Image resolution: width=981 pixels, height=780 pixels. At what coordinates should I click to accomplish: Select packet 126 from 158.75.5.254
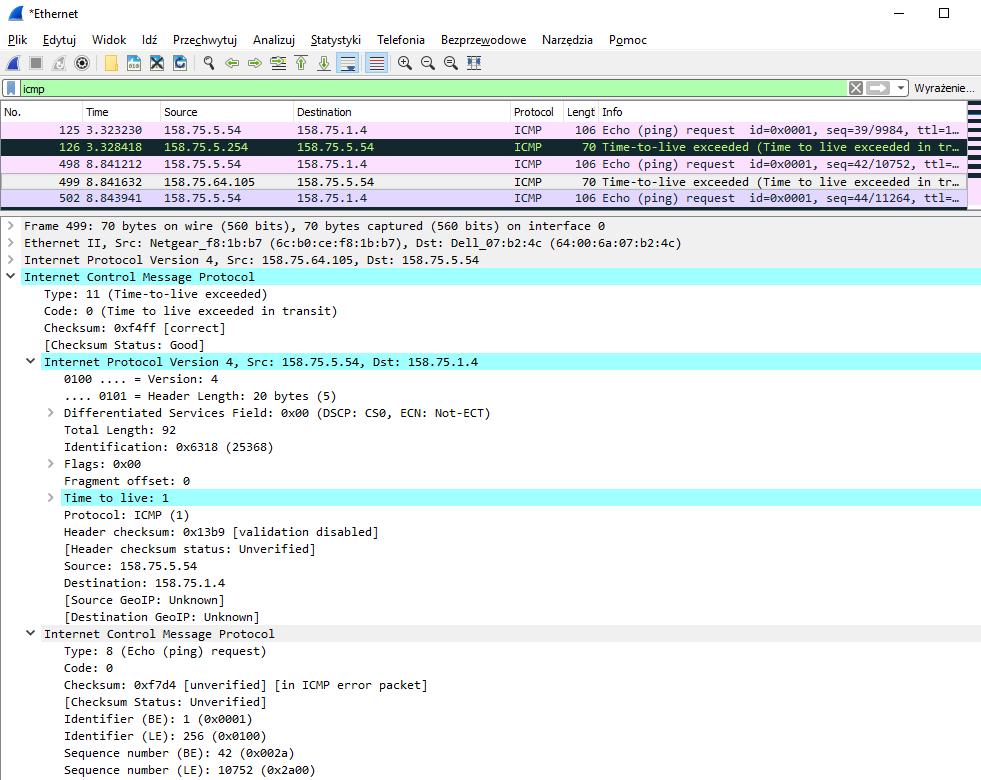pyautogui.click(x=484, y=147)
